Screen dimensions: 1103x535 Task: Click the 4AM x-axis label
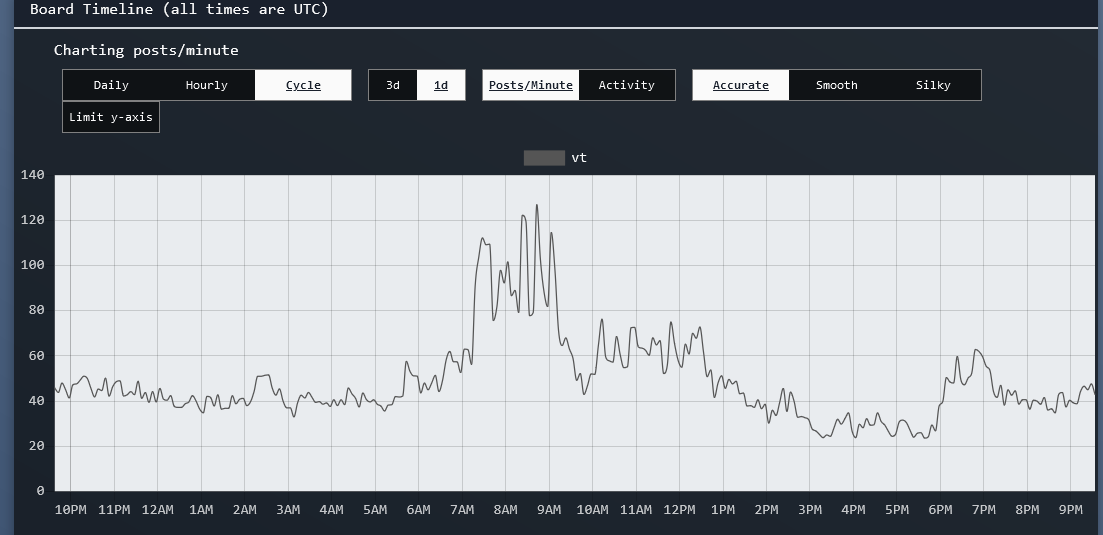(331, 510)
